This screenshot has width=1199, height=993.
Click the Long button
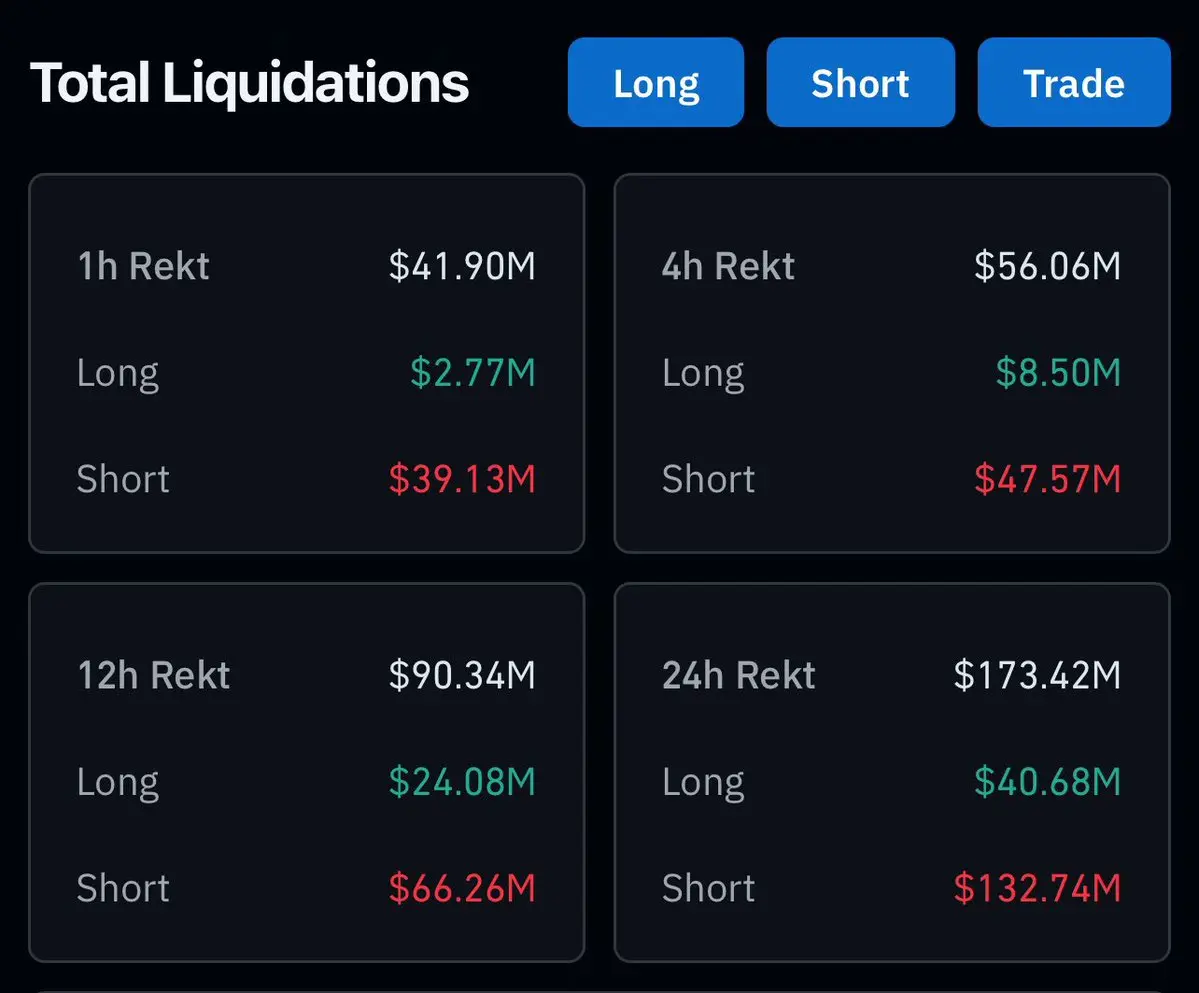(655, 83)
